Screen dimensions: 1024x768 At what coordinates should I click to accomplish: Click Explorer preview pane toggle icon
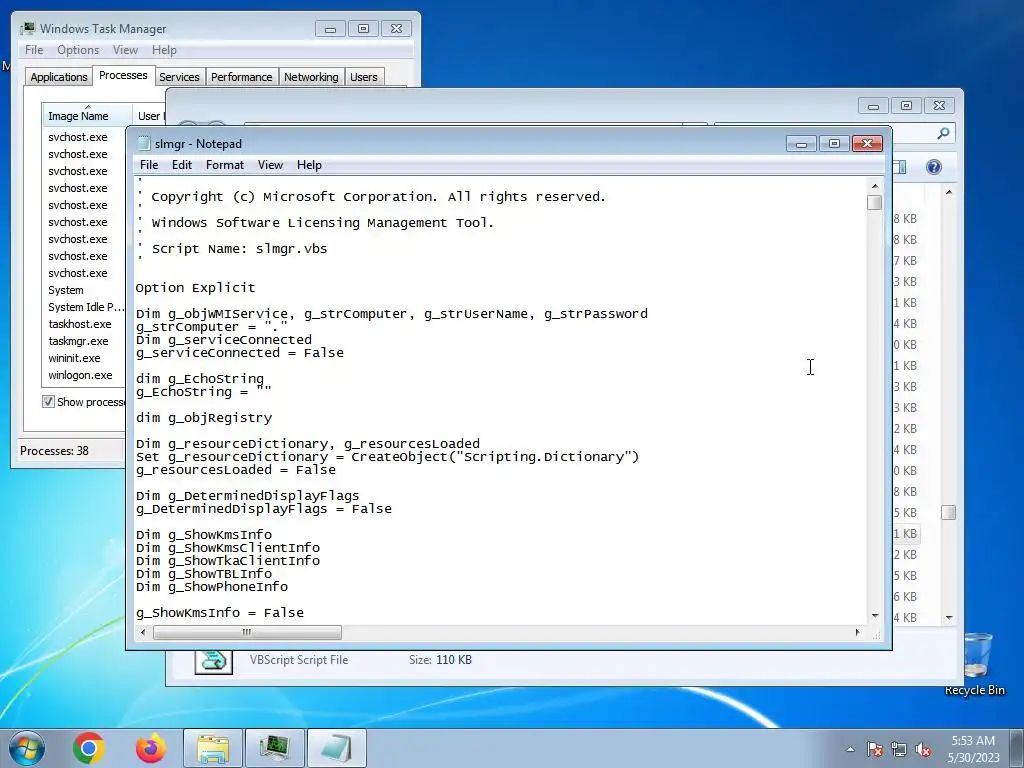tap(899, 167)
